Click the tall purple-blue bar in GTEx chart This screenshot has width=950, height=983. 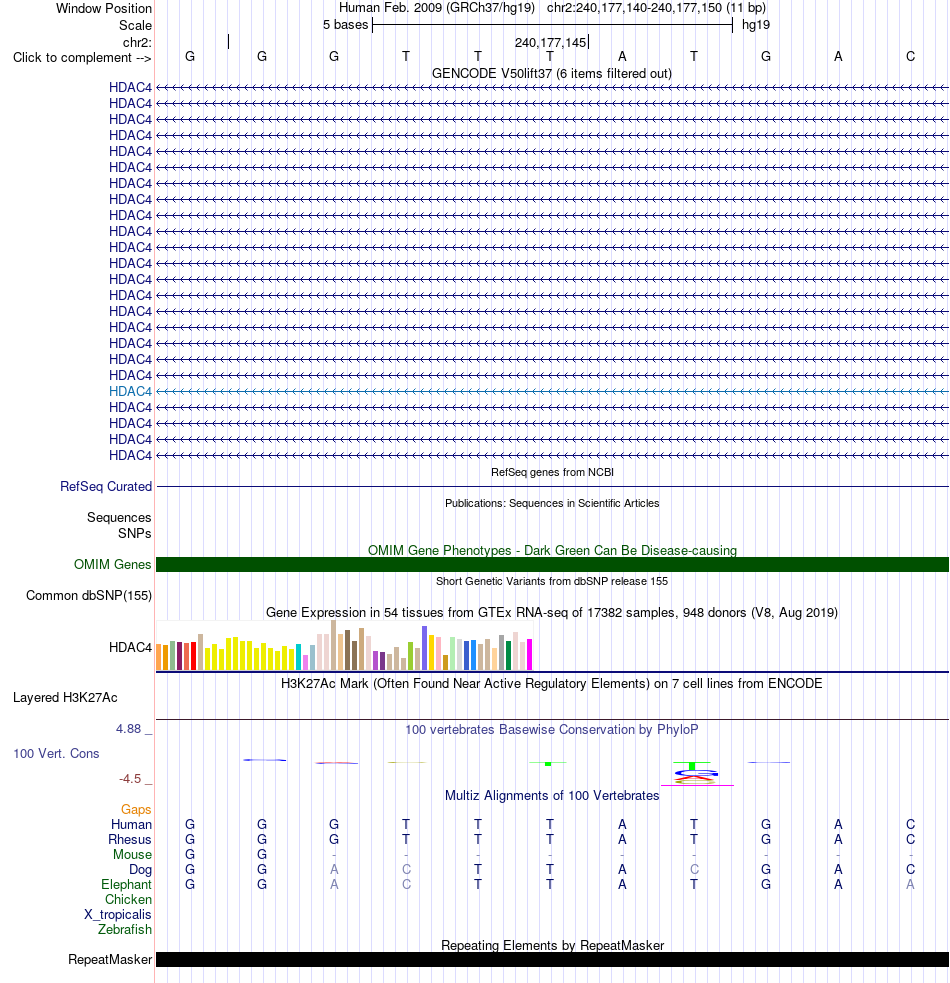tap(425, 648)
